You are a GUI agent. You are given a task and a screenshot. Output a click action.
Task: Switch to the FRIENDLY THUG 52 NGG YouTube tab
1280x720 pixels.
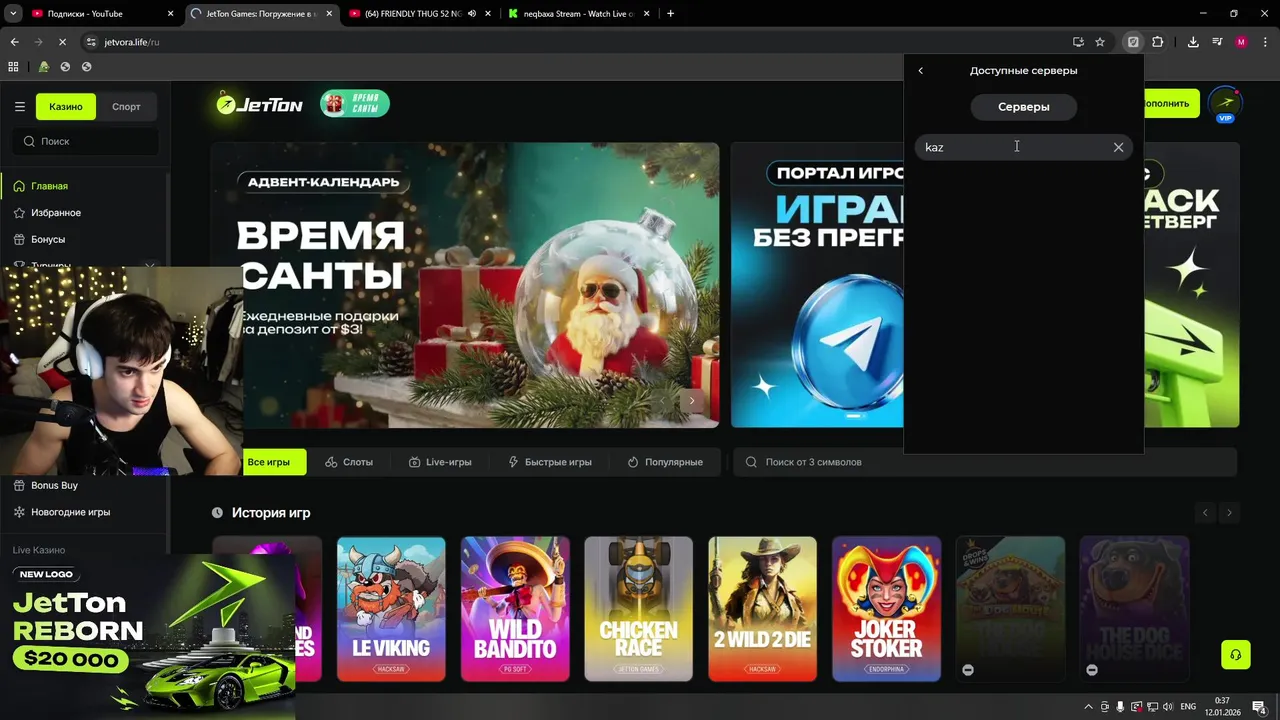419,13
